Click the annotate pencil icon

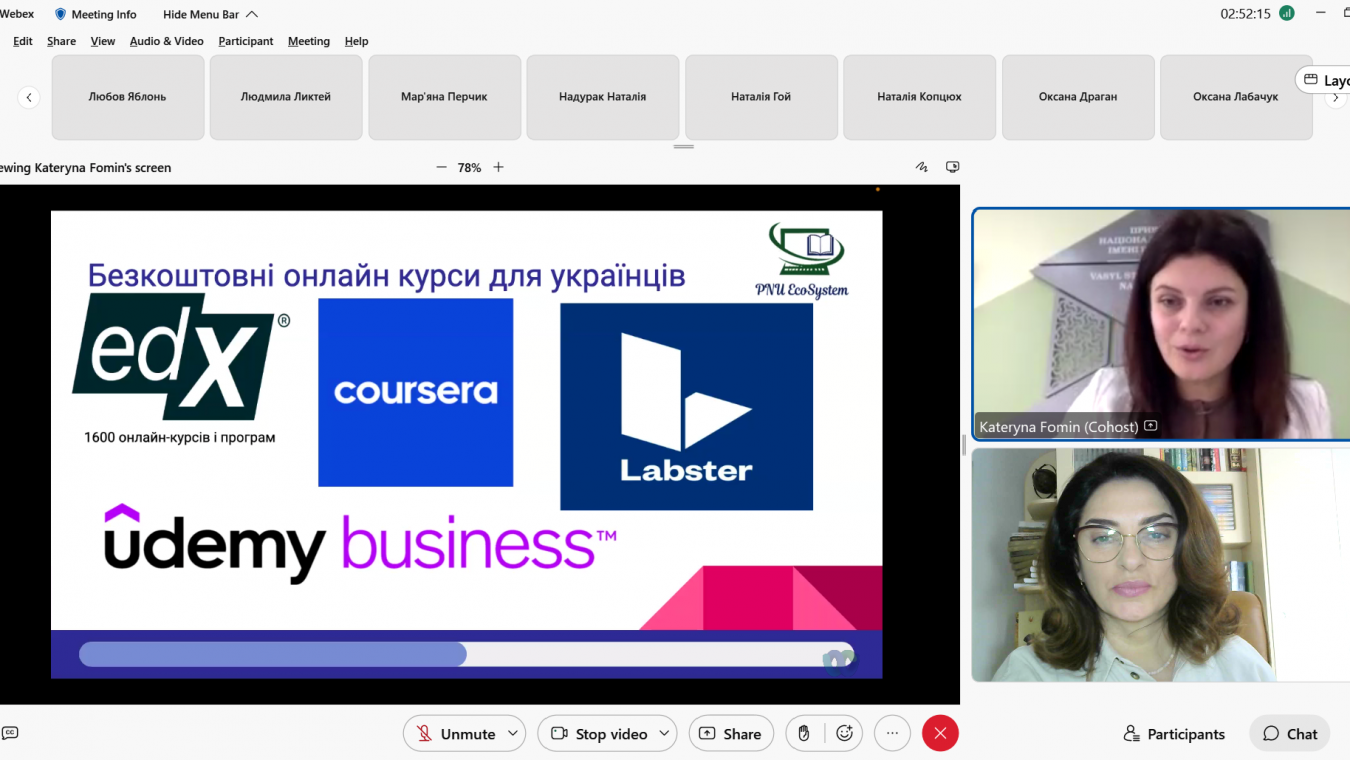[x=921, y=167]
